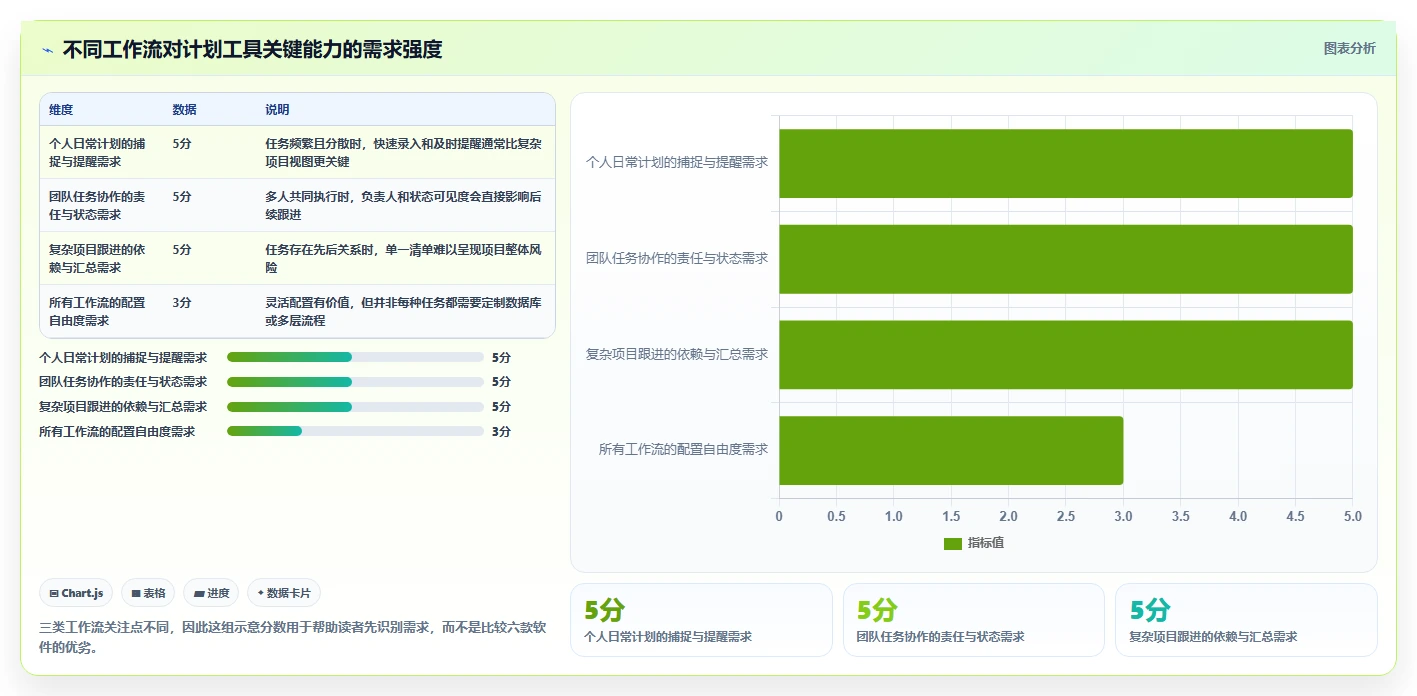Click the chart bar for 所有工作流的配置自由度需求
Image resolution: width=1417 pixels, height=696 pixels.
[951, 450]
